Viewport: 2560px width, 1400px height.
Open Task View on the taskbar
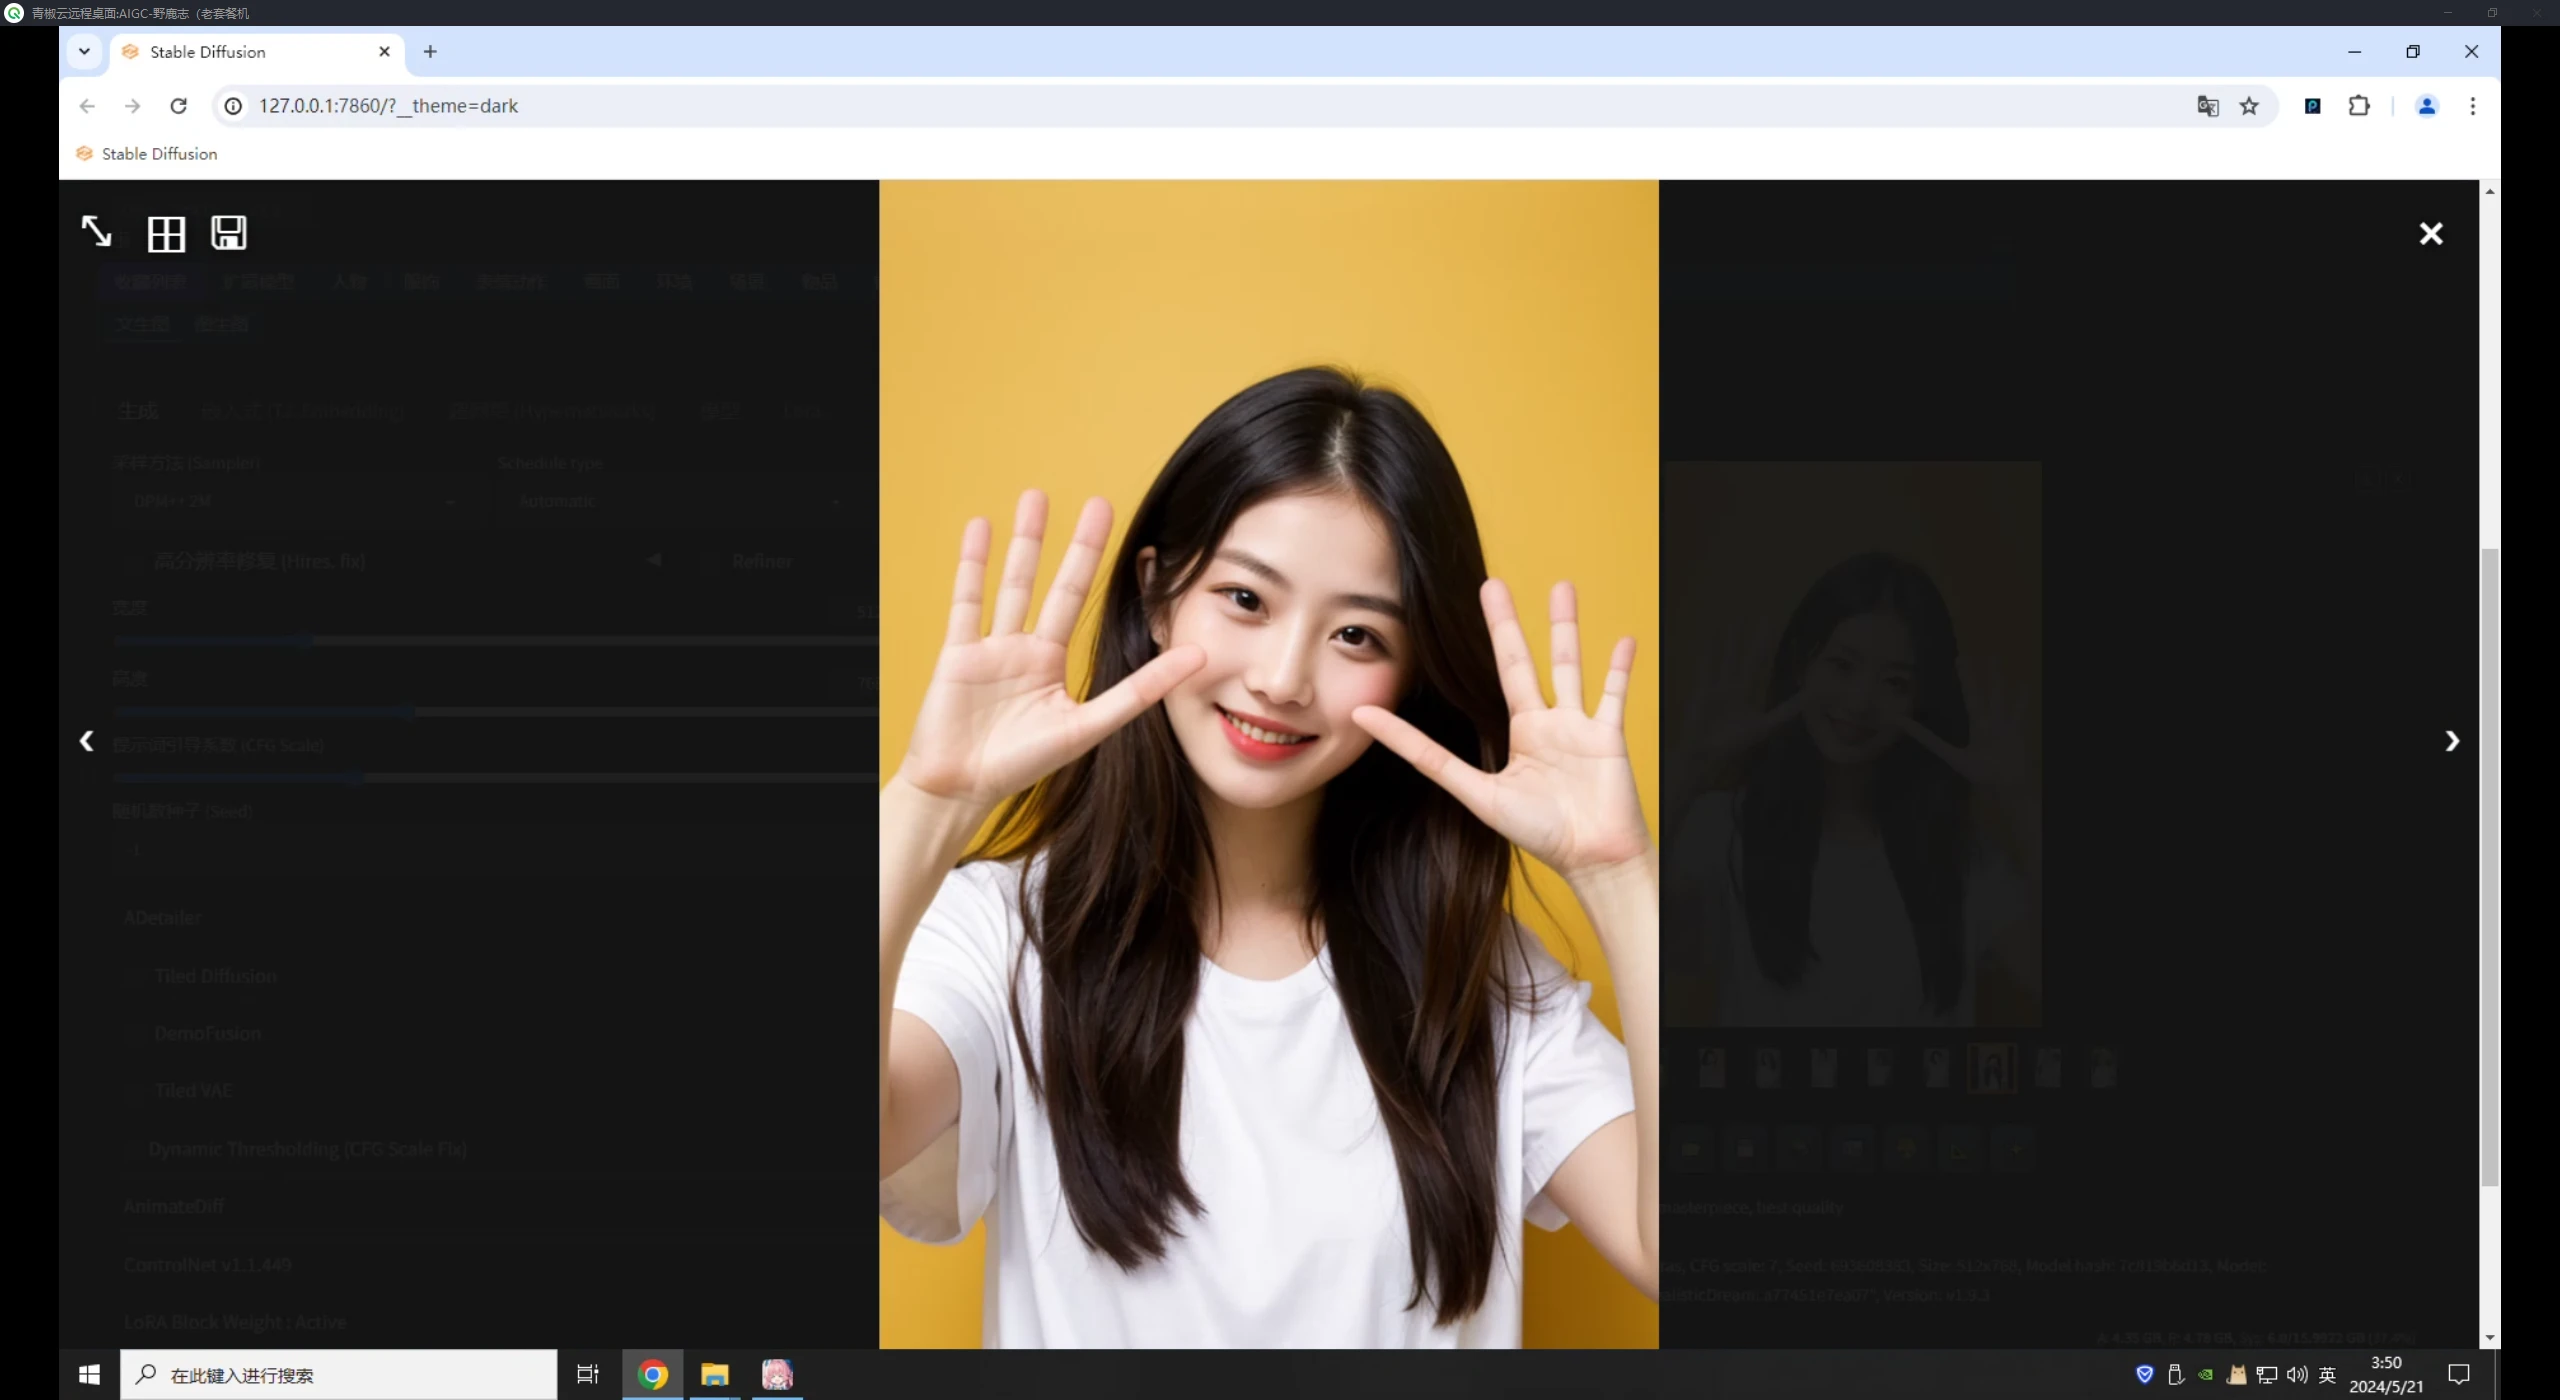(x=588, y=1375)
